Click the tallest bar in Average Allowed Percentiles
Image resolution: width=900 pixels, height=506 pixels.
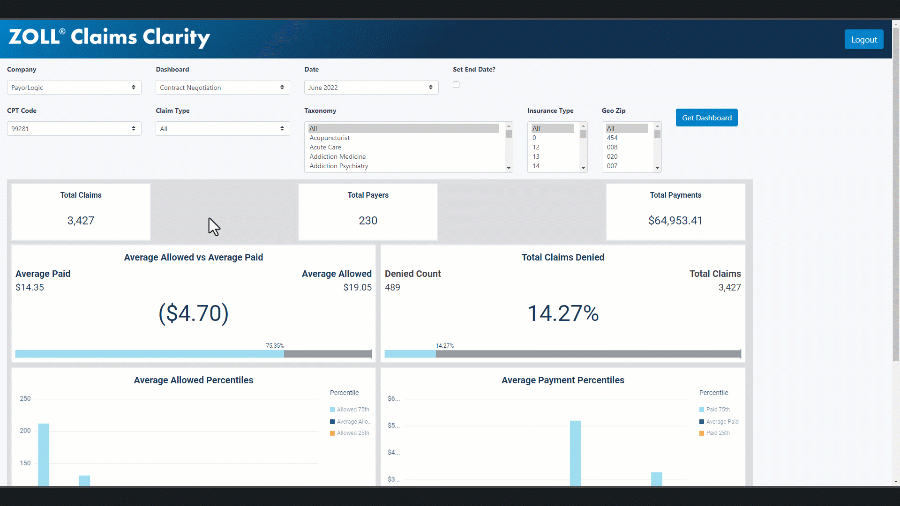[44, 454]
